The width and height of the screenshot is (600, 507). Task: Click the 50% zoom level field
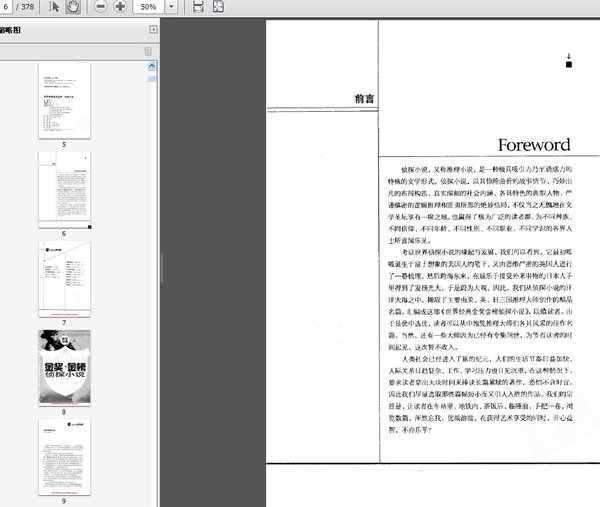pyautogui.click(x=149, y=7)
